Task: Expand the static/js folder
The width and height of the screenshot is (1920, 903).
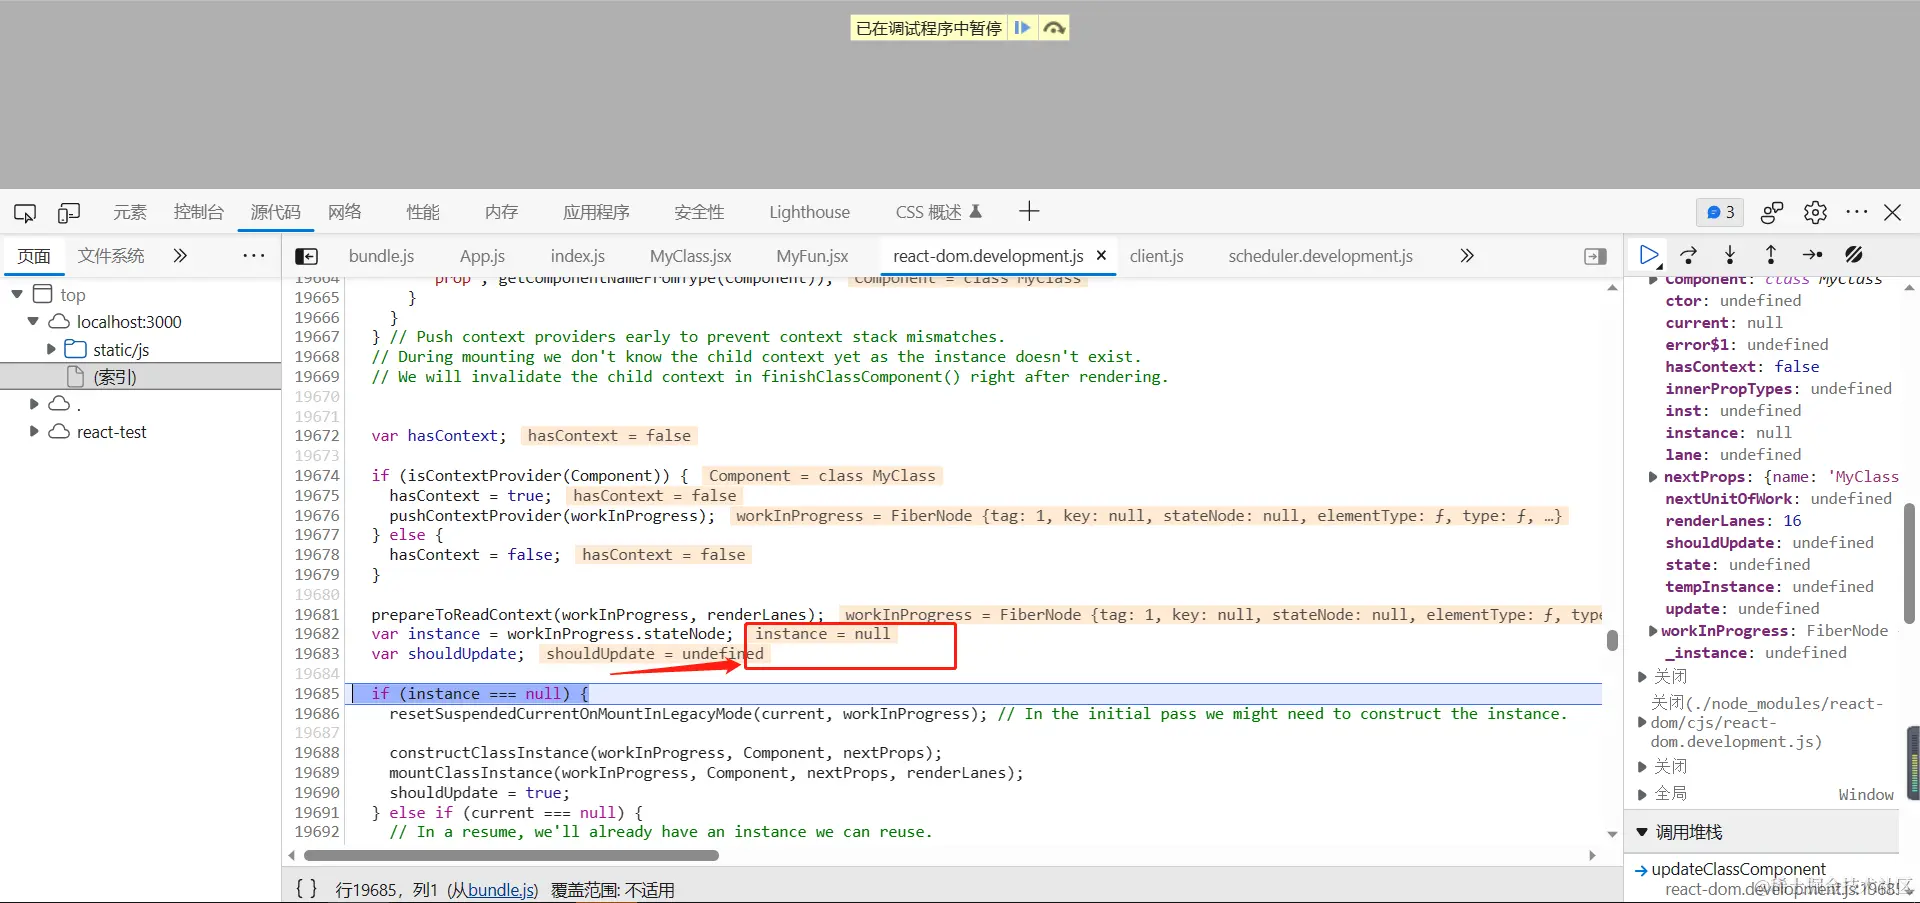Action: point(51,349)
